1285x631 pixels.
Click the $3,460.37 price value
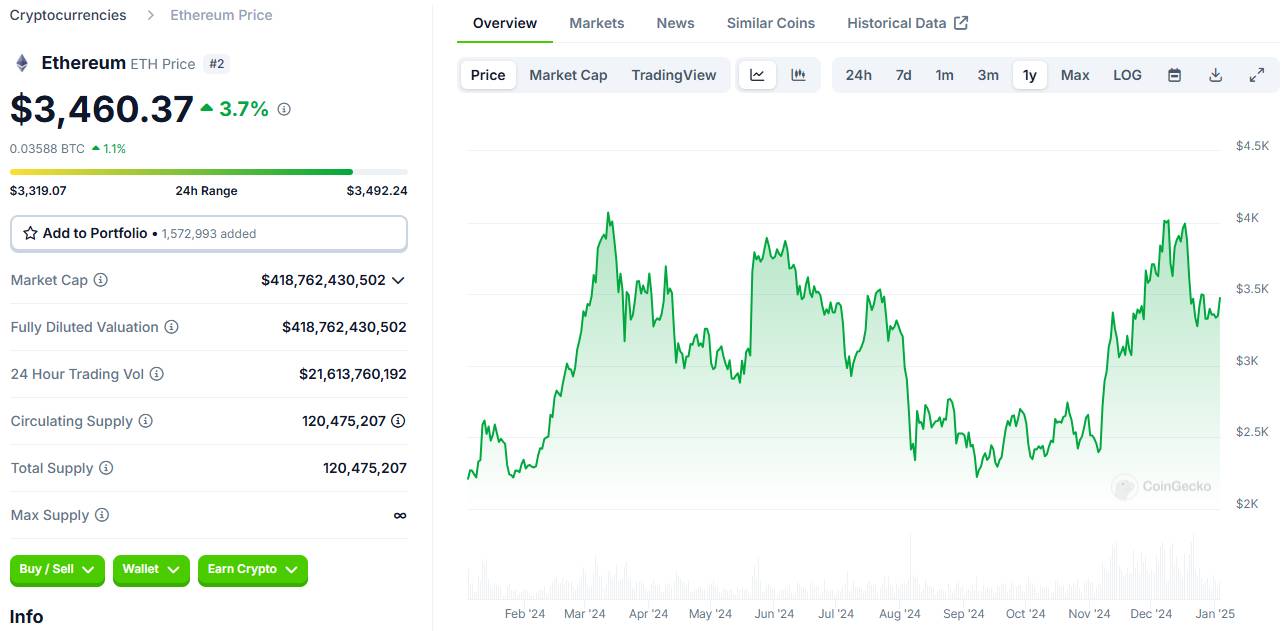coord(102,109)
